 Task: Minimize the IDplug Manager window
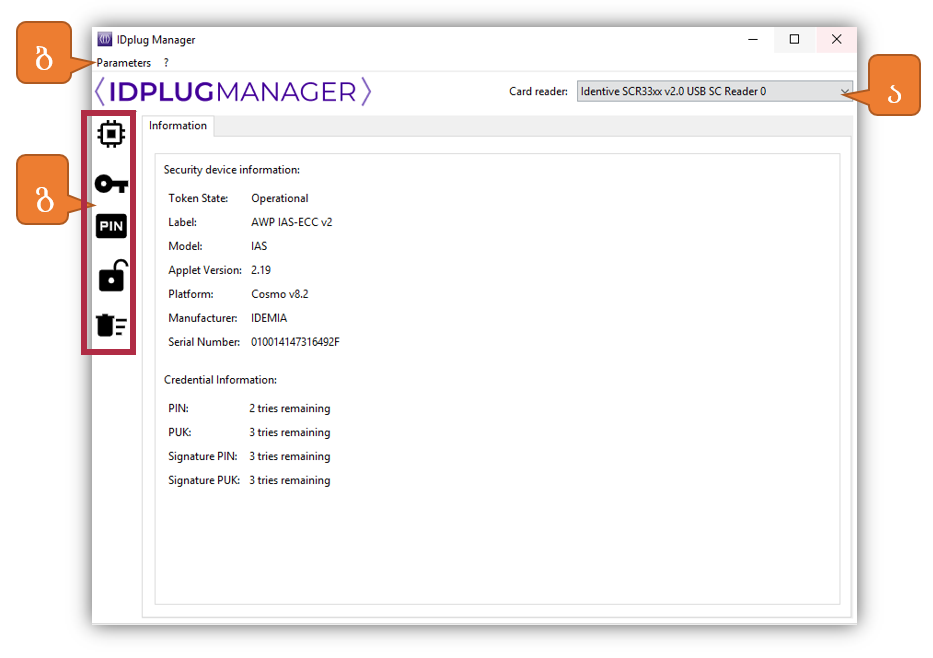pos(753,40)
